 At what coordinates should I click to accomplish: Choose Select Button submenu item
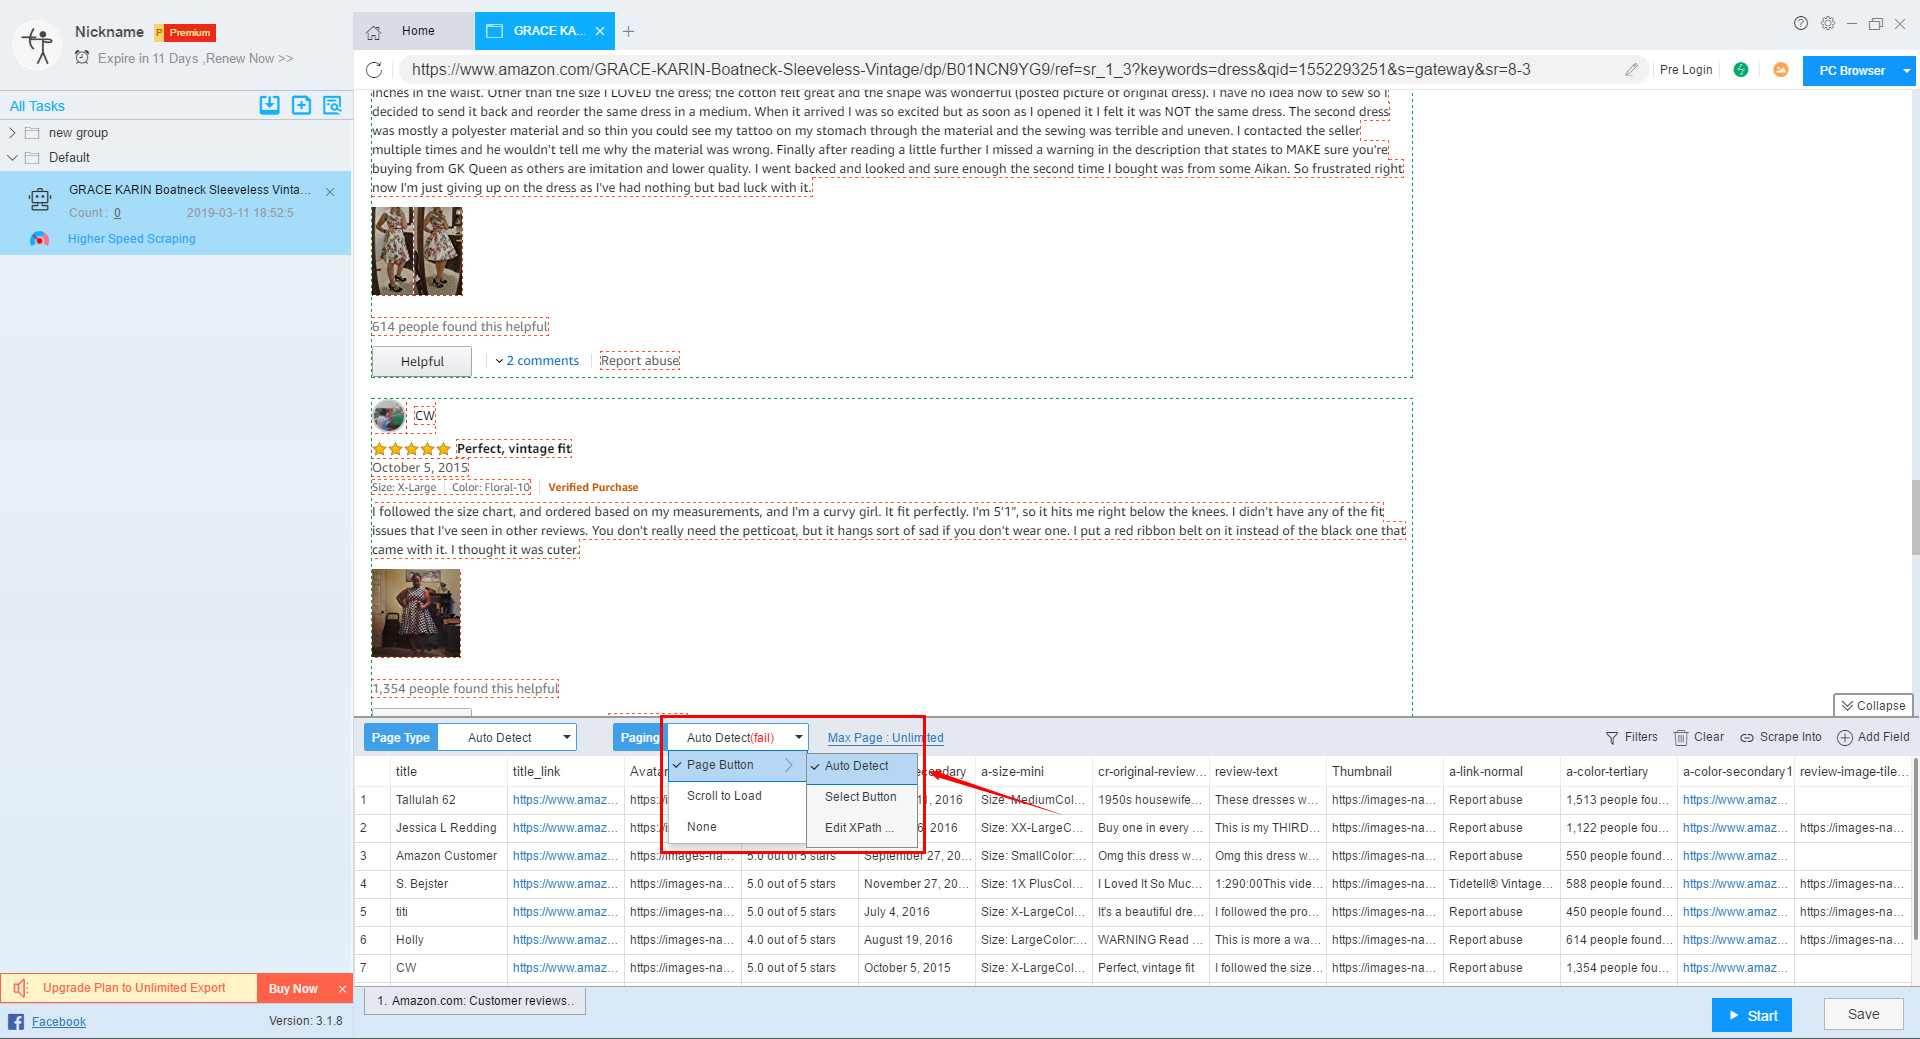pyautogui.click(x=862, y=797)
